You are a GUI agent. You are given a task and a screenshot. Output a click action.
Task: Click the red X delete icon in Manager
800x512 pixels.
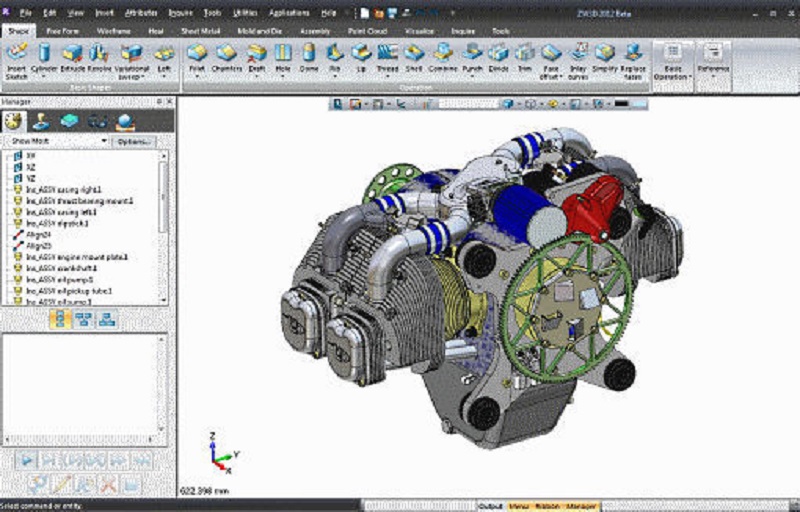pos(108,483)
